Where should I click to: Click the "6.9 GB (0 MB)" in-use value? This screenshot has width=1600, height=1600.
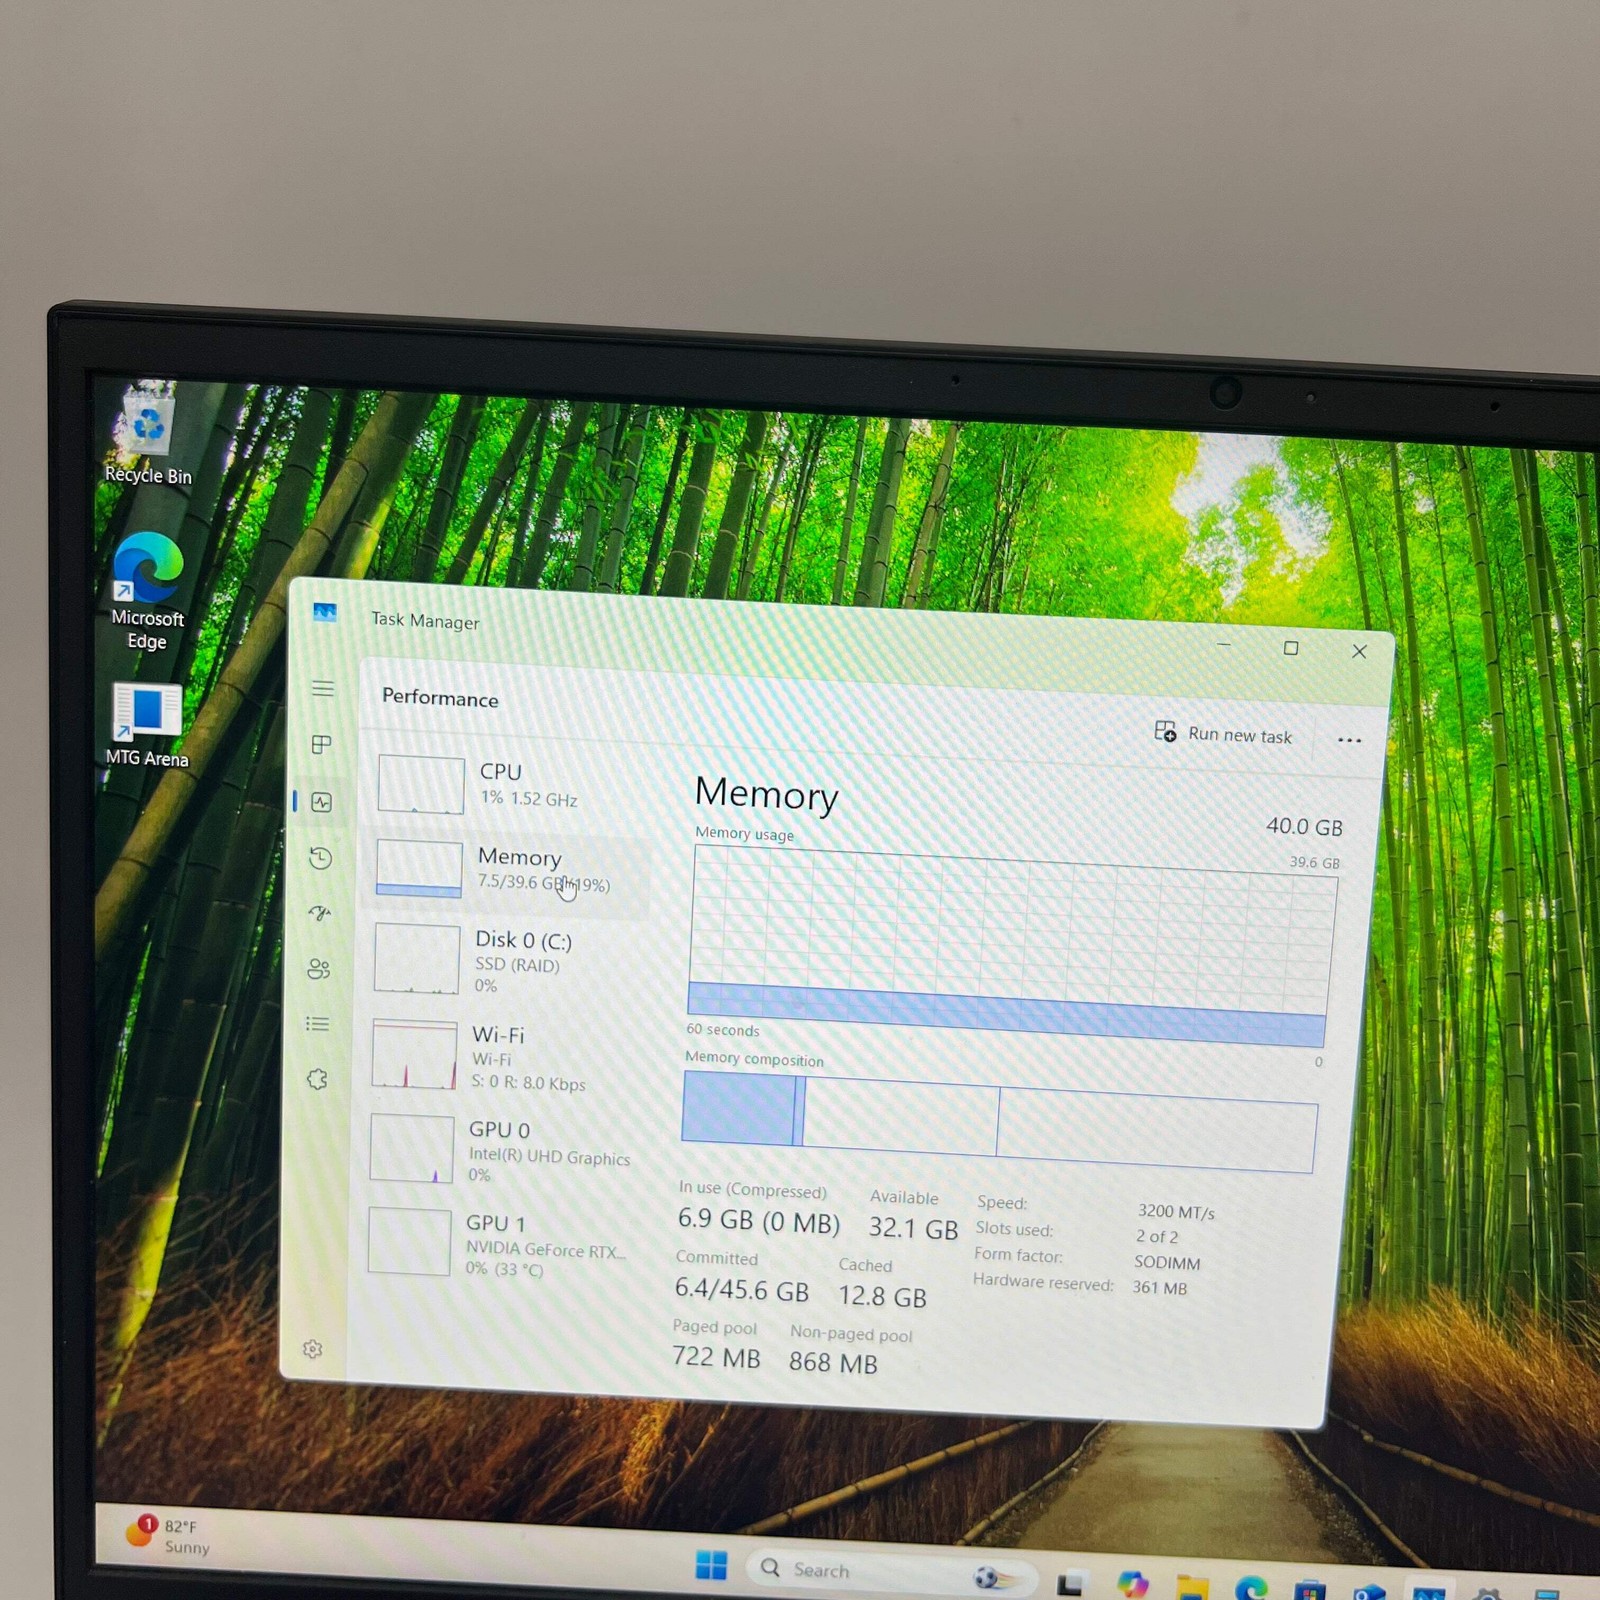coord(759,1221)
